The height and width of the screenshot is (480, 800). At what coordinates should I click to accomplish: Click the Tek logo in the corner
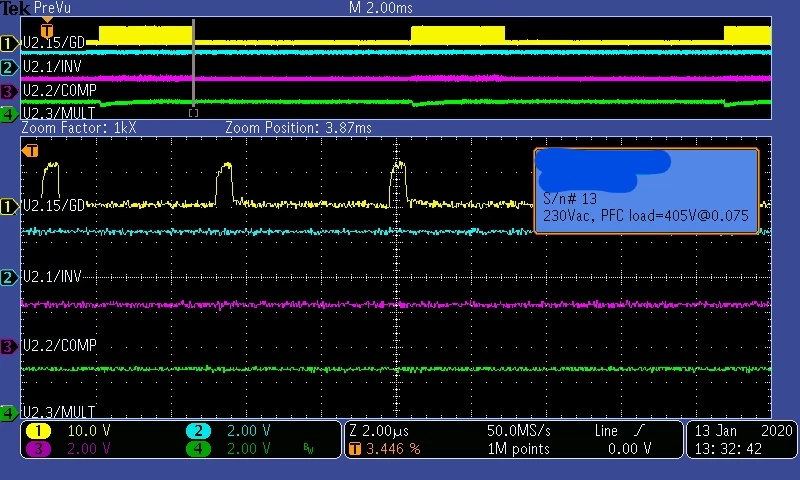pyautogui.click(x=15, y=8)
